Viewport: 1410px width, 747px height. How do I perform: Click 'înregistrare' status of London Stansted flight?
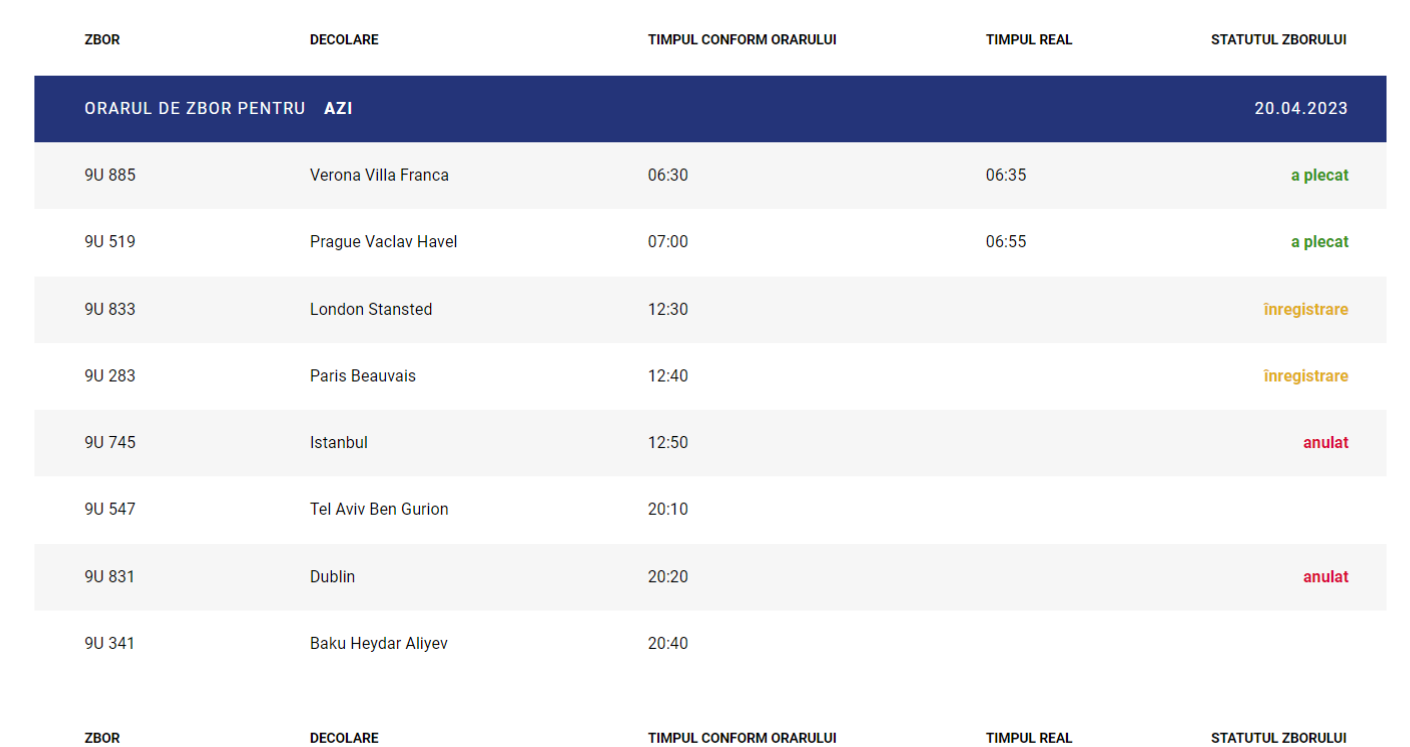1305,309
